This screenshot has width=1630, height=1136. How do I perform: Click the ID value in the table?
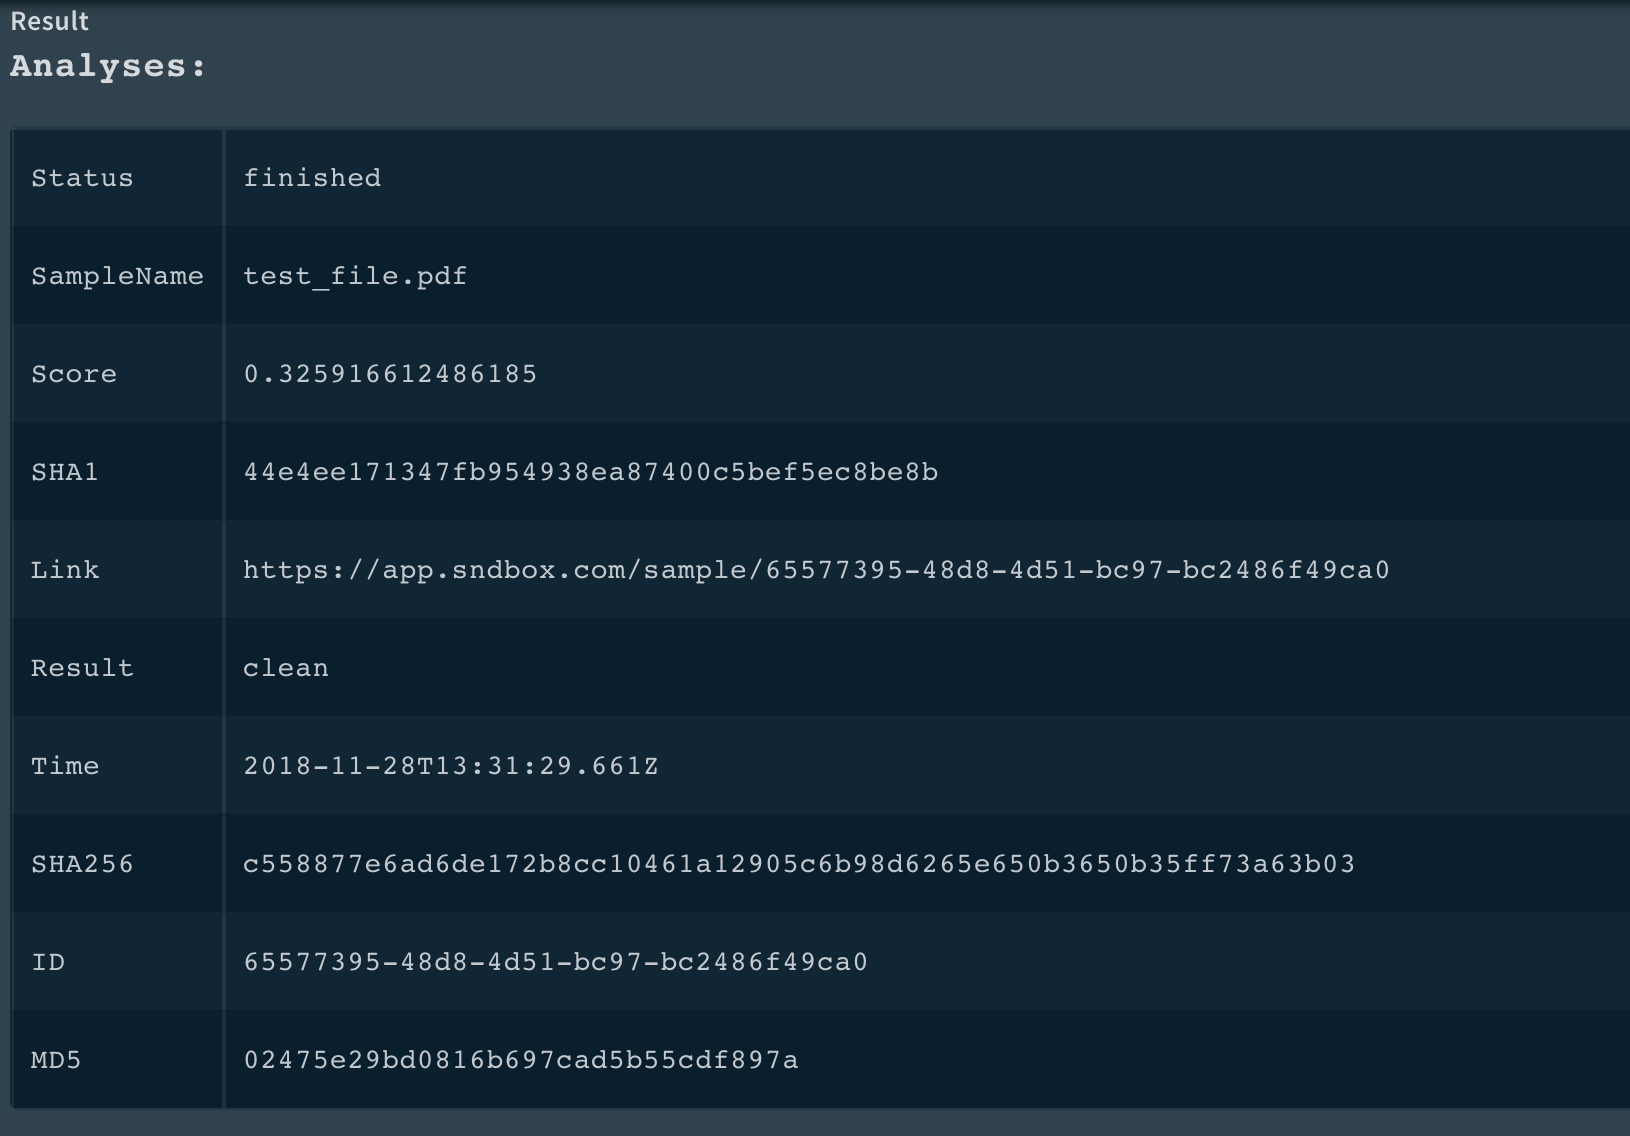(x=556, y=962)
